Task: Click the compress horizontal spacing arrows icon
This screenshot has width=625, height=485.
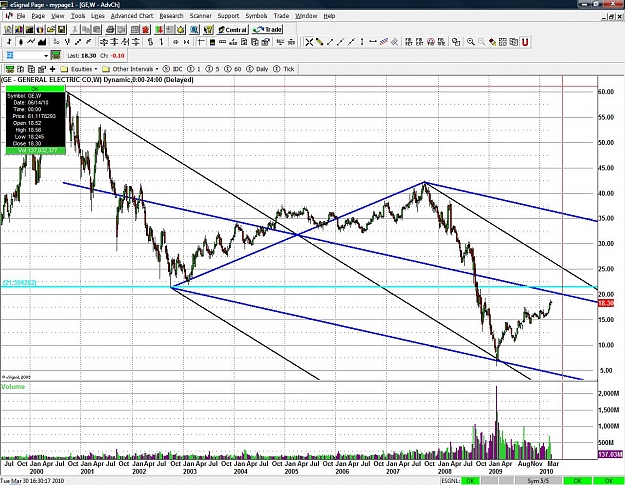Action: point(187,42)
